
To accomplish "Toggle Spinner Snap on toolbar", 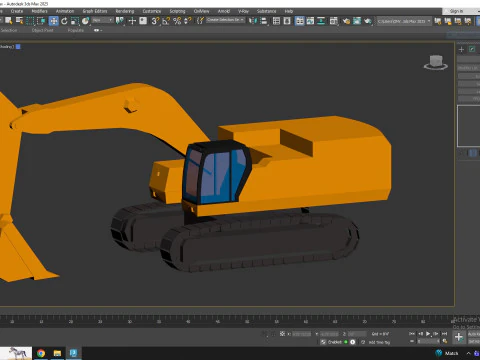I will [188, 21].
